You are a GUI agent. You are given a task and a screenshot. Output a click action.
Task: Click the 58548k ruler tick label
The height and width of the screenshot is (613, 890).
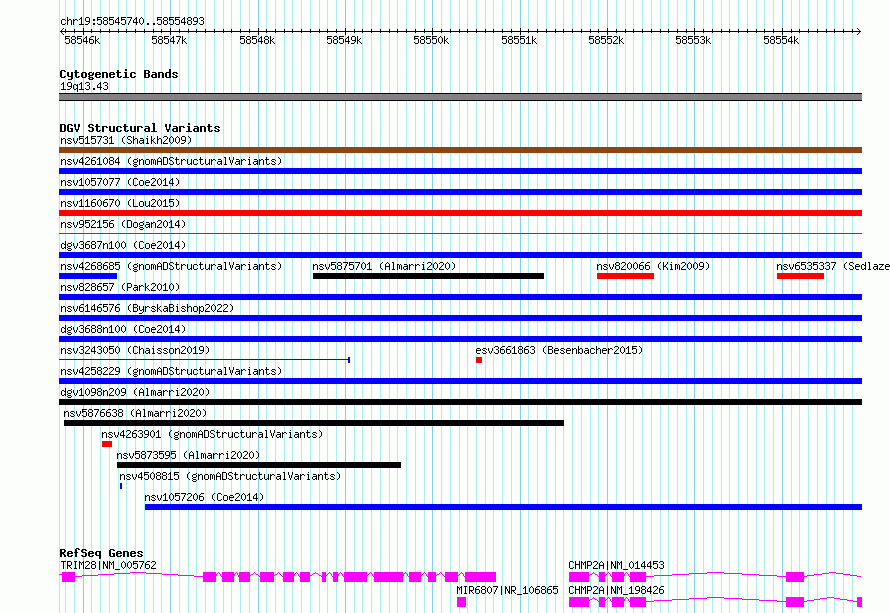(257, 40)
